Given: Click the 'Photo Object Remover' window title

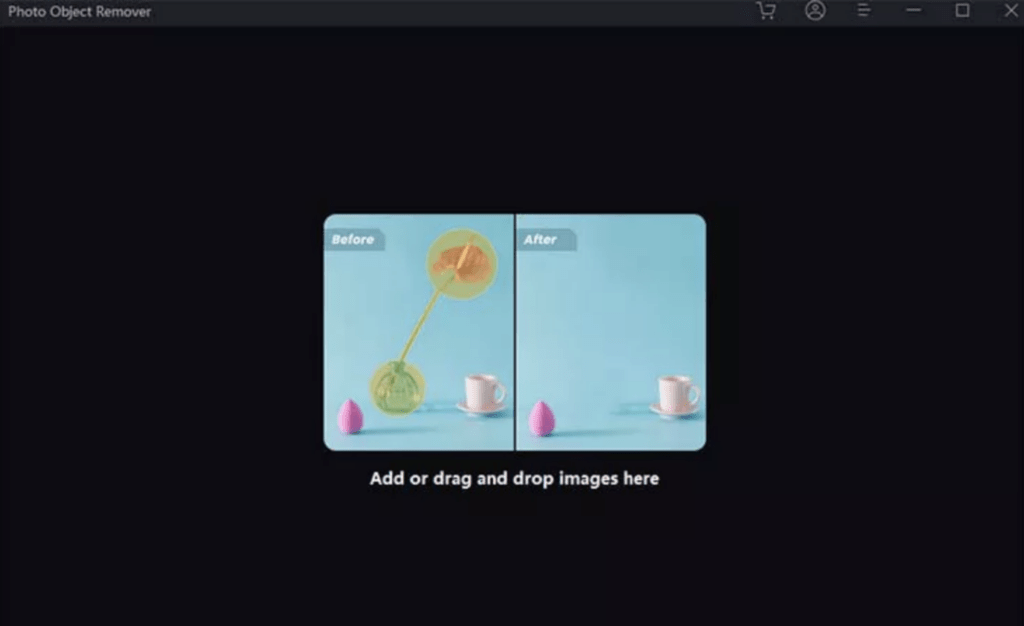Looking at the screenshot, I should click(80, 12).
